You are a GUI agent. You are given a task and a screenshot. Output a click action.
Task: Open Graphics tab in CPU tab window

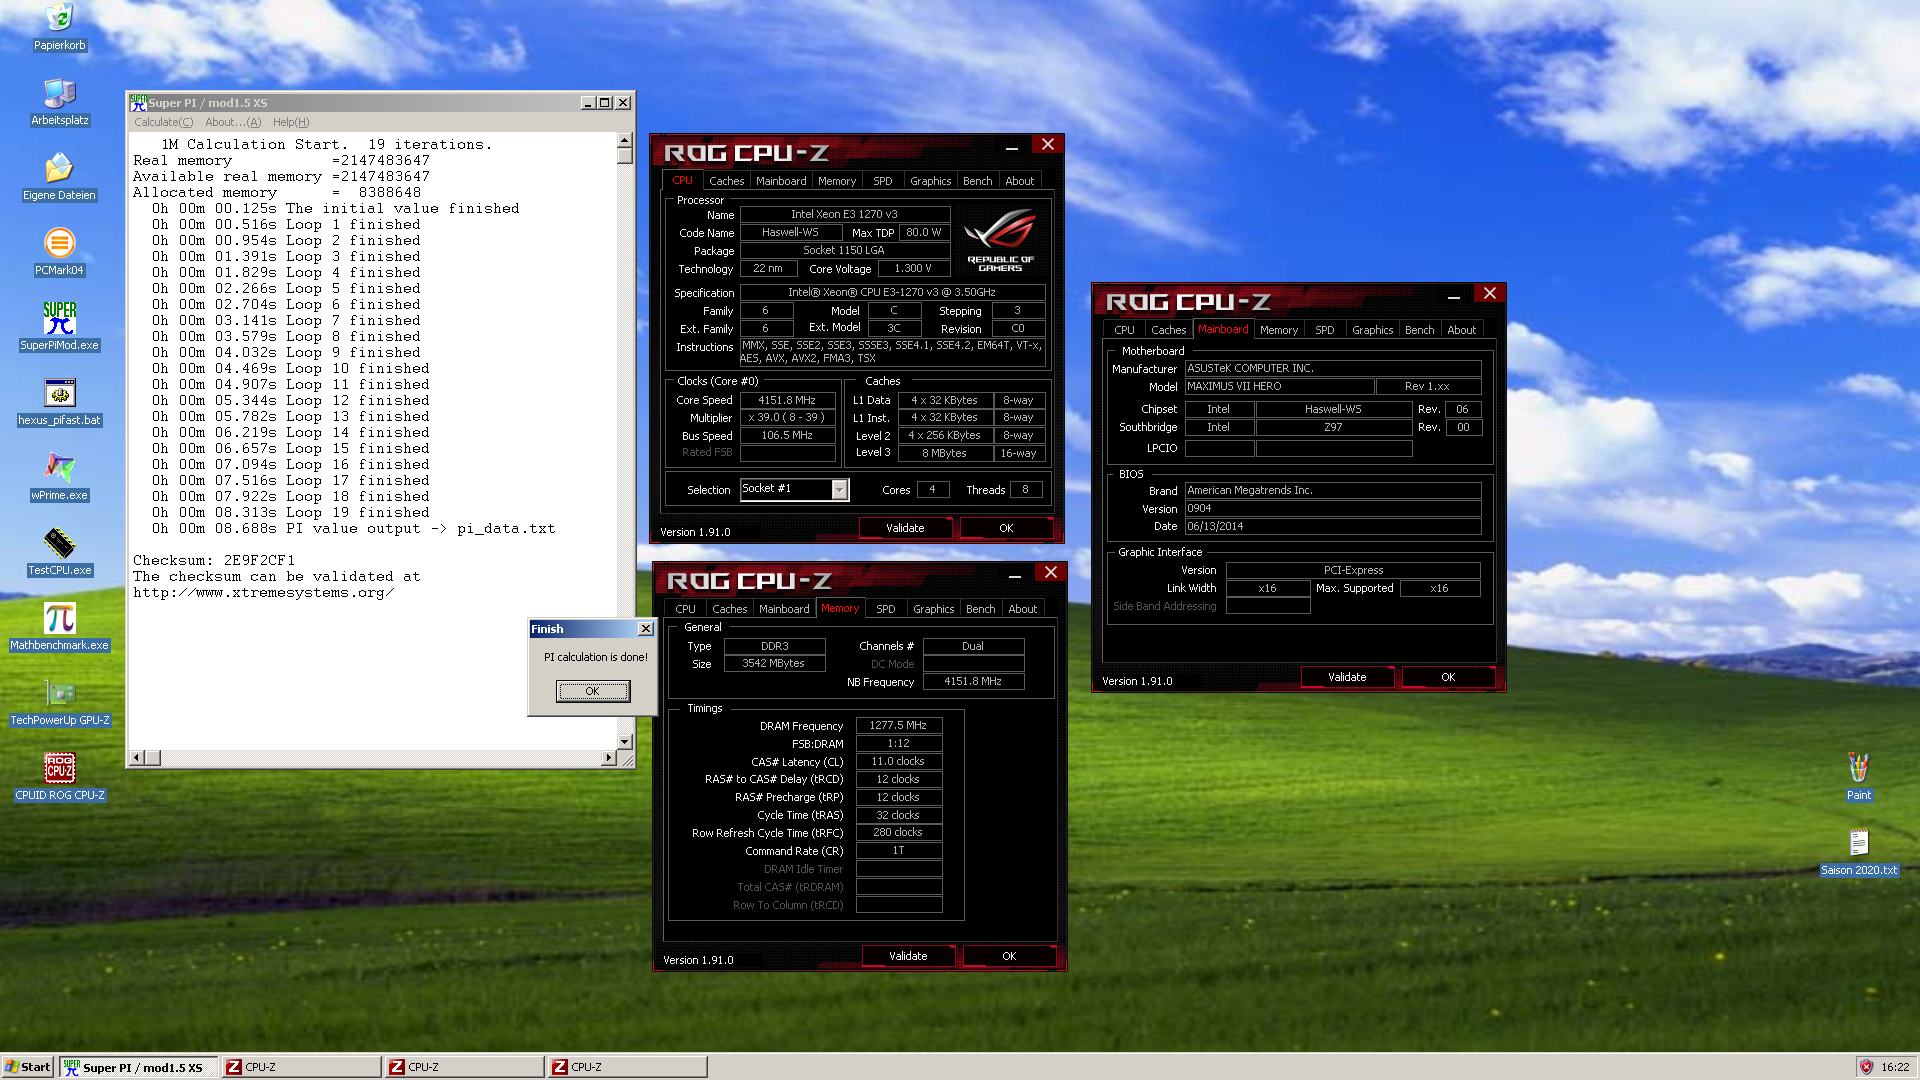pyautogui.click(x=930, y=181)
